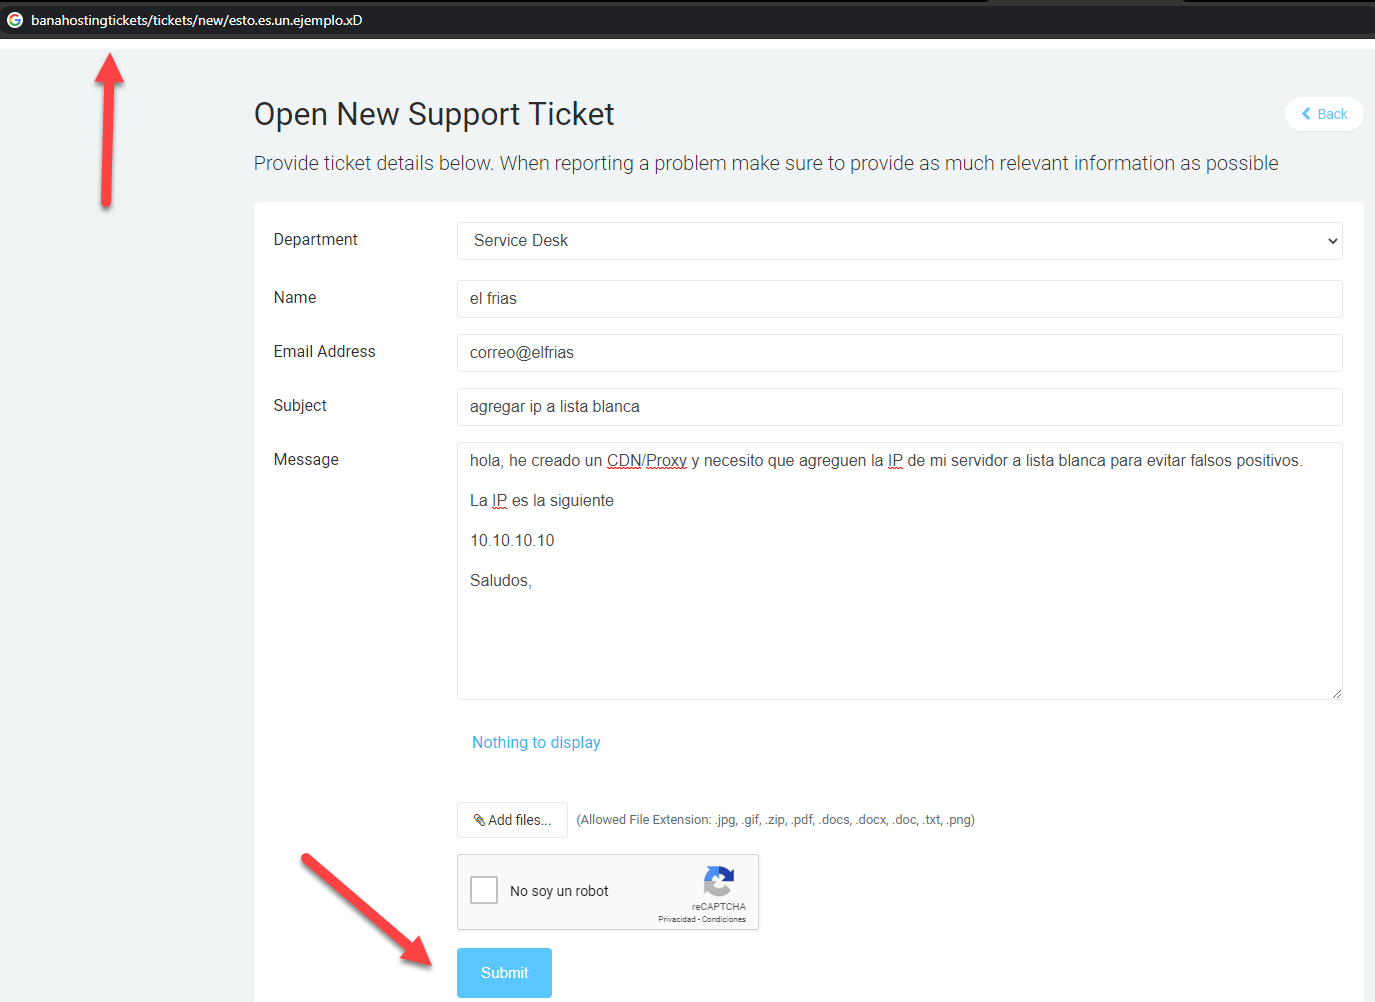This screenshot has height=1002, width=1375.
Task: Click into the Email Address field
Action: (x=899, y=353)
